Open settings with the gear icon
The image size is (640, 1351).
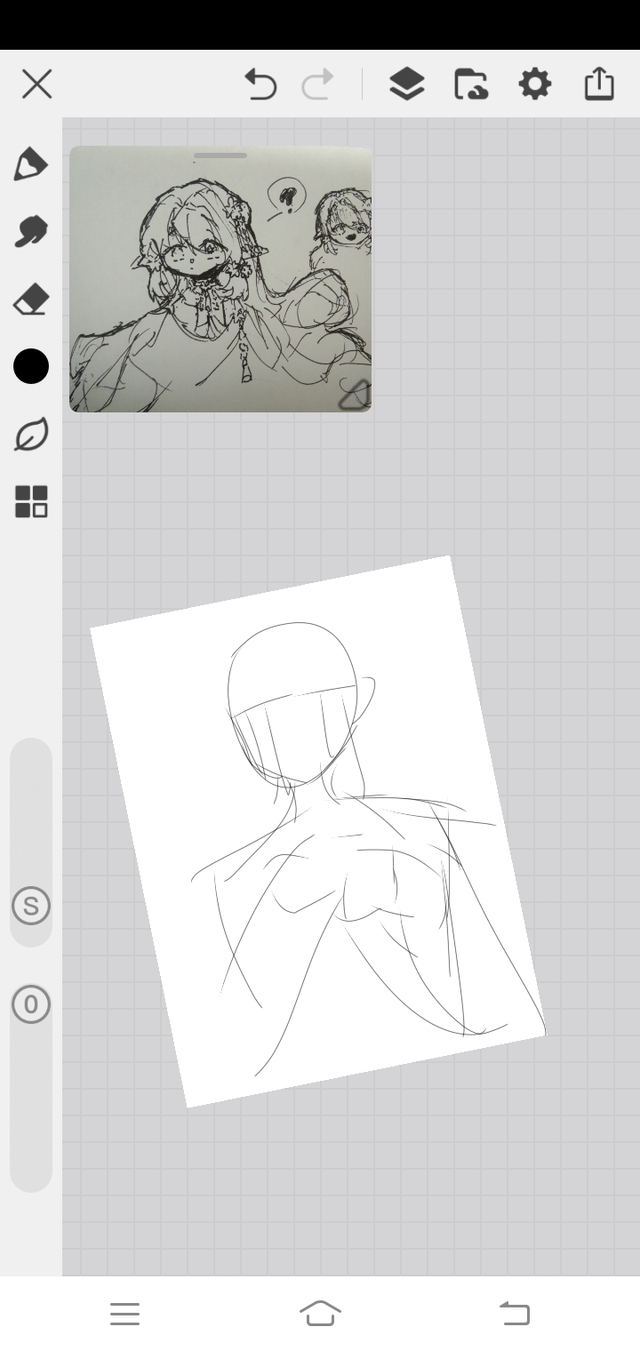tap(535, 85)
